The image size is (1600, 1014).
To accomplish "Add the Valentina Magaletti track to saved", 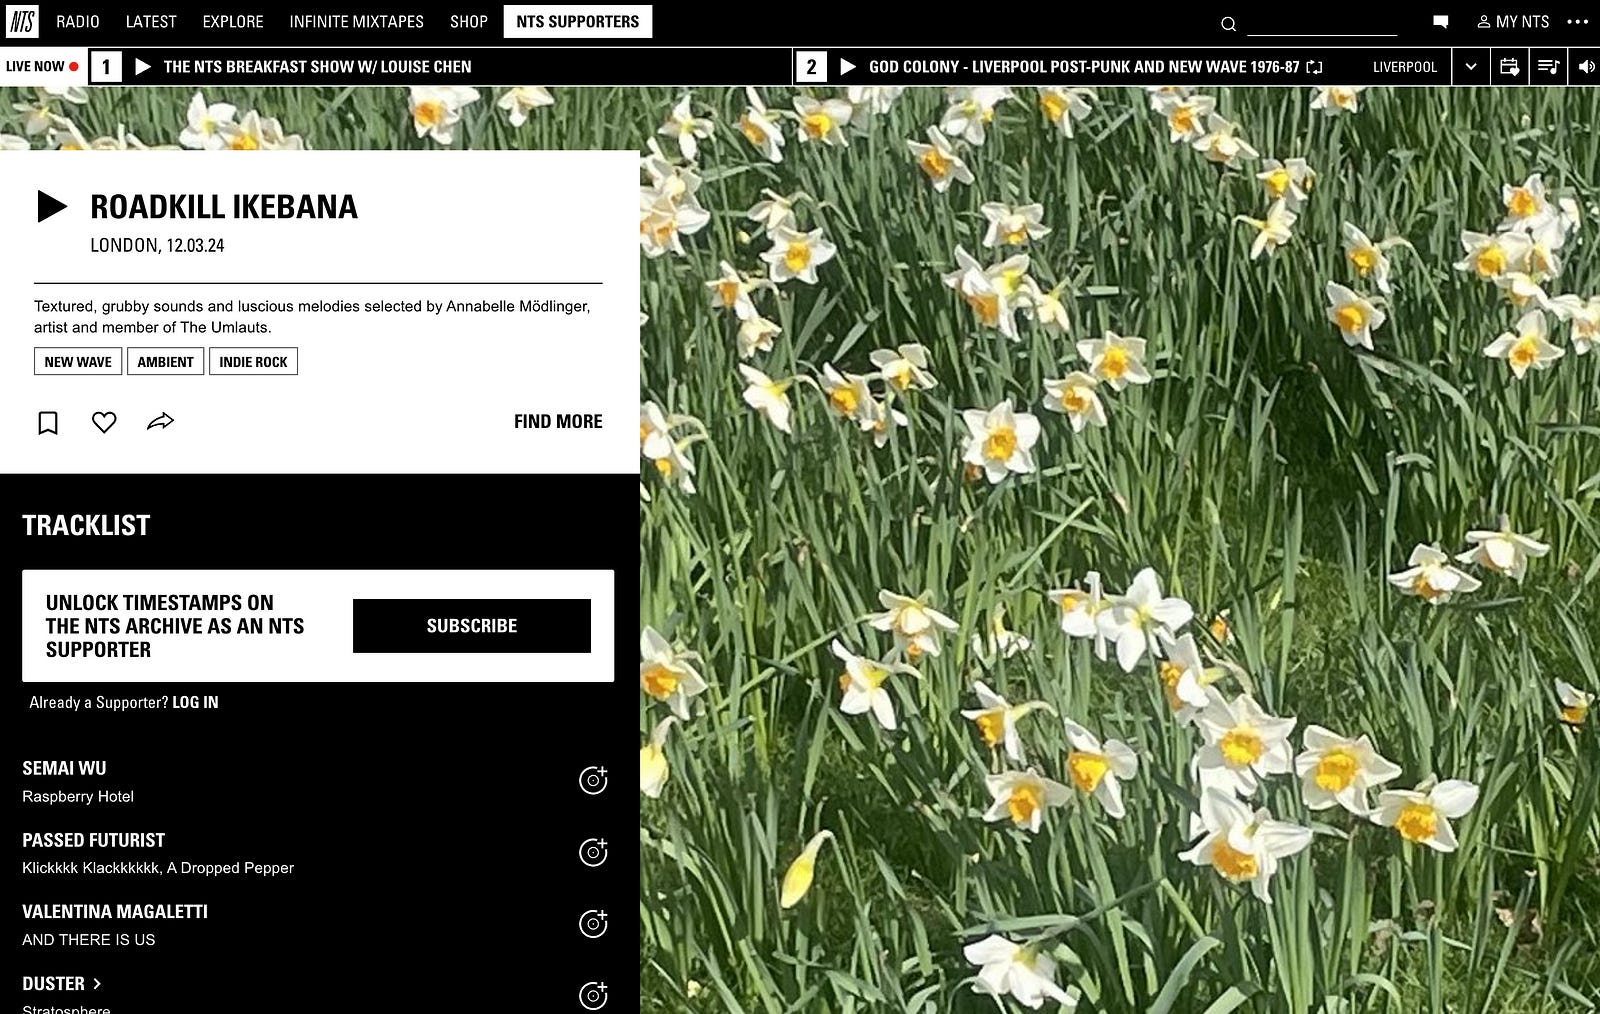I will tap(593, 923).
